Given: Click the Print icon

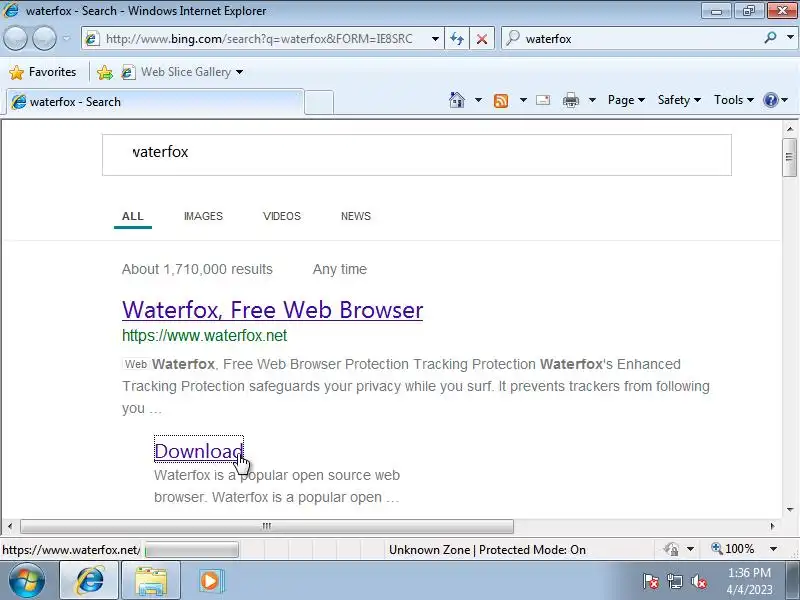Looking at the screenshot, I should click(x=570, y=100).
